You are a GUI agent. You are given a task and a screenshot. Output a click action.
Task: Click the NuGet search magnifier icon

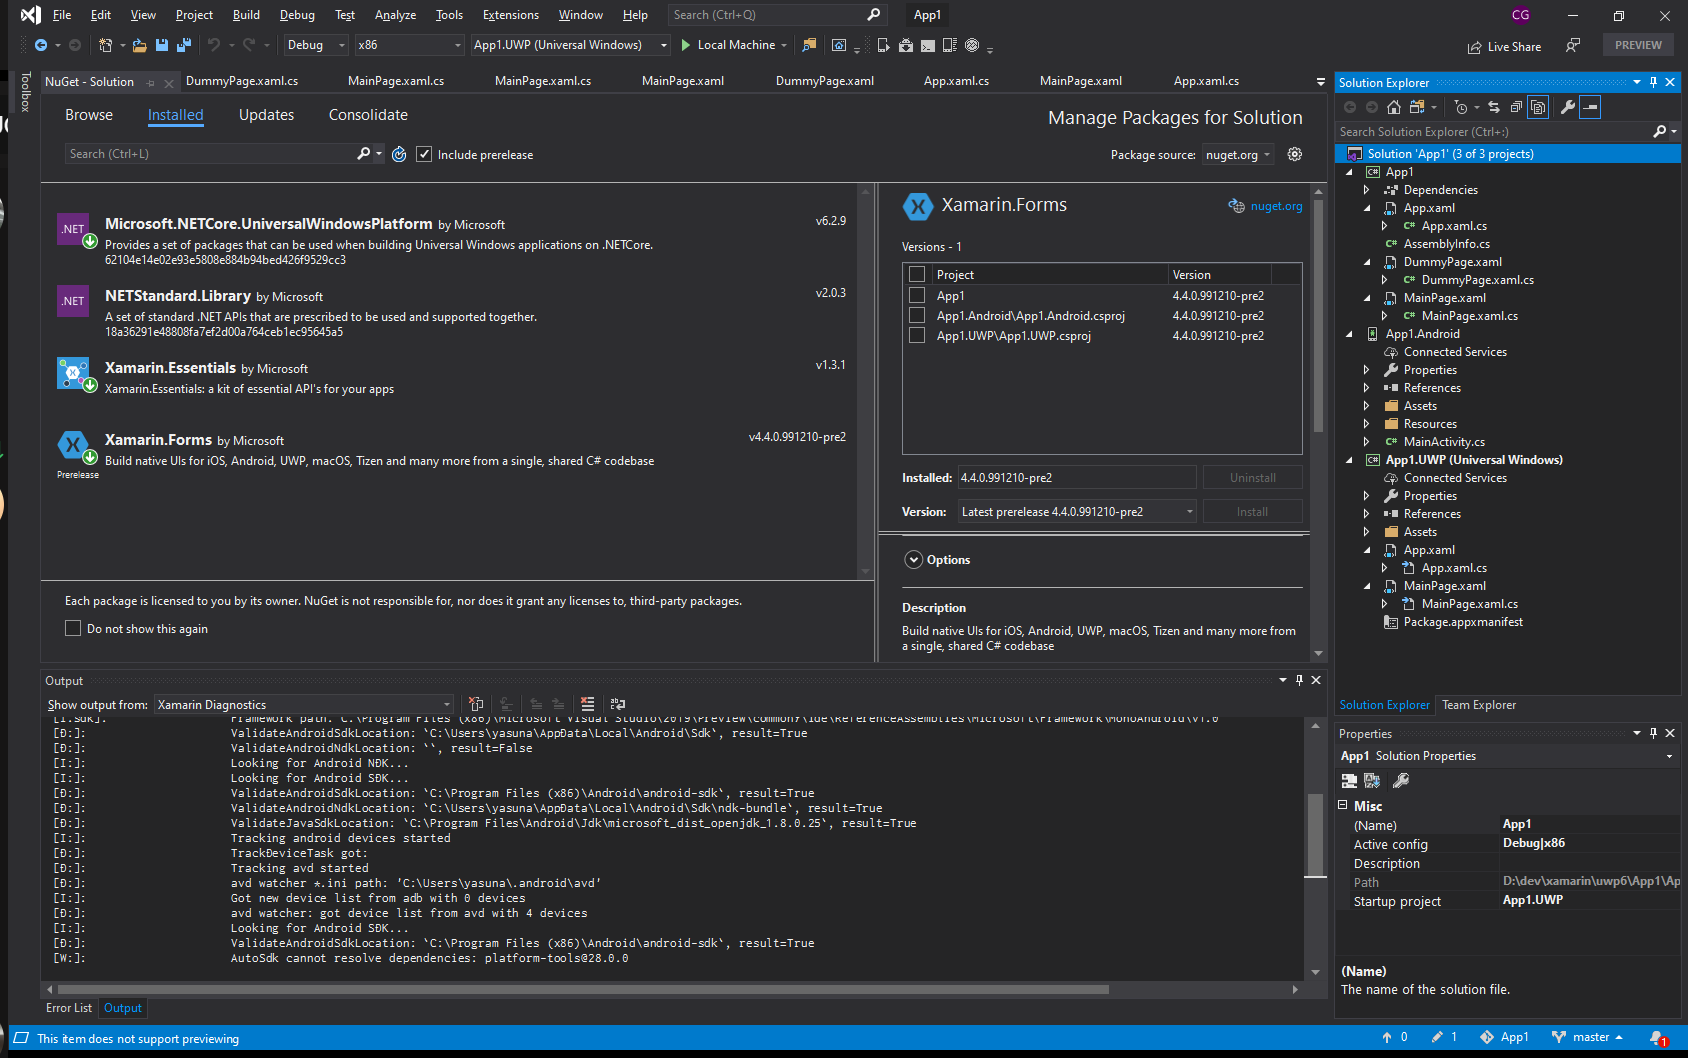tap(364, 154)
